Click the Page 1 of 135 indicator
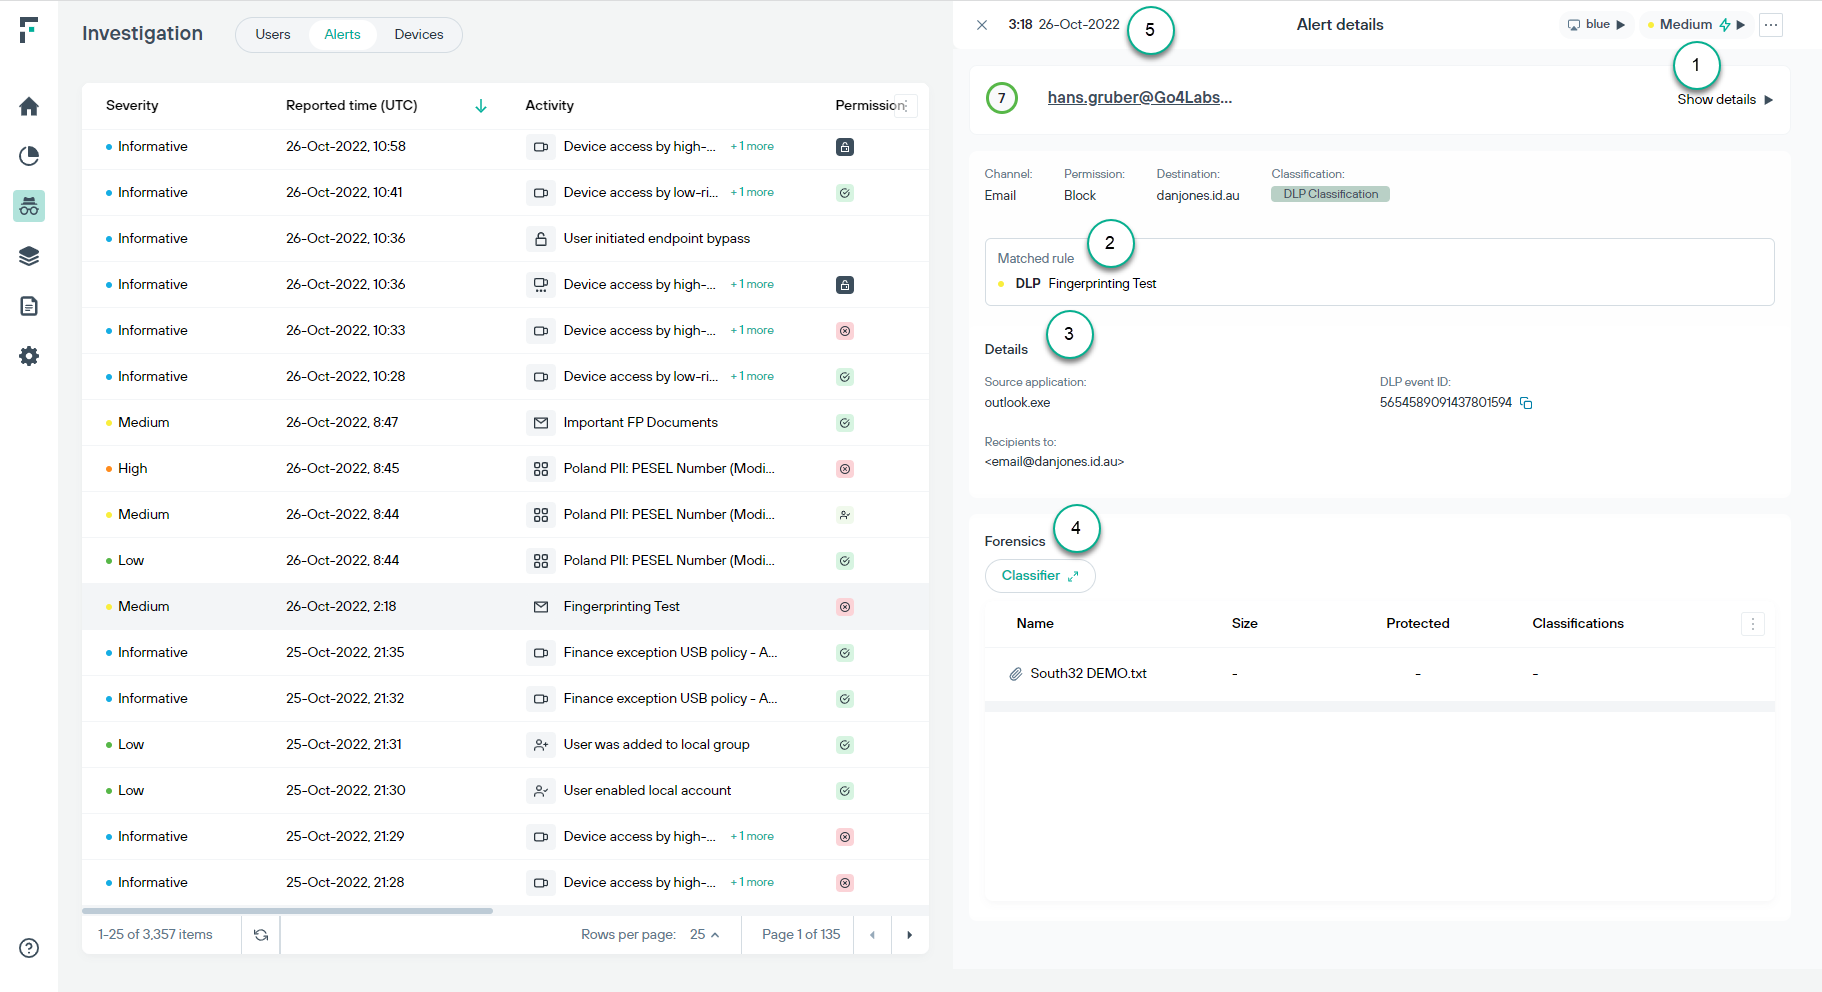 coord(801,935)
